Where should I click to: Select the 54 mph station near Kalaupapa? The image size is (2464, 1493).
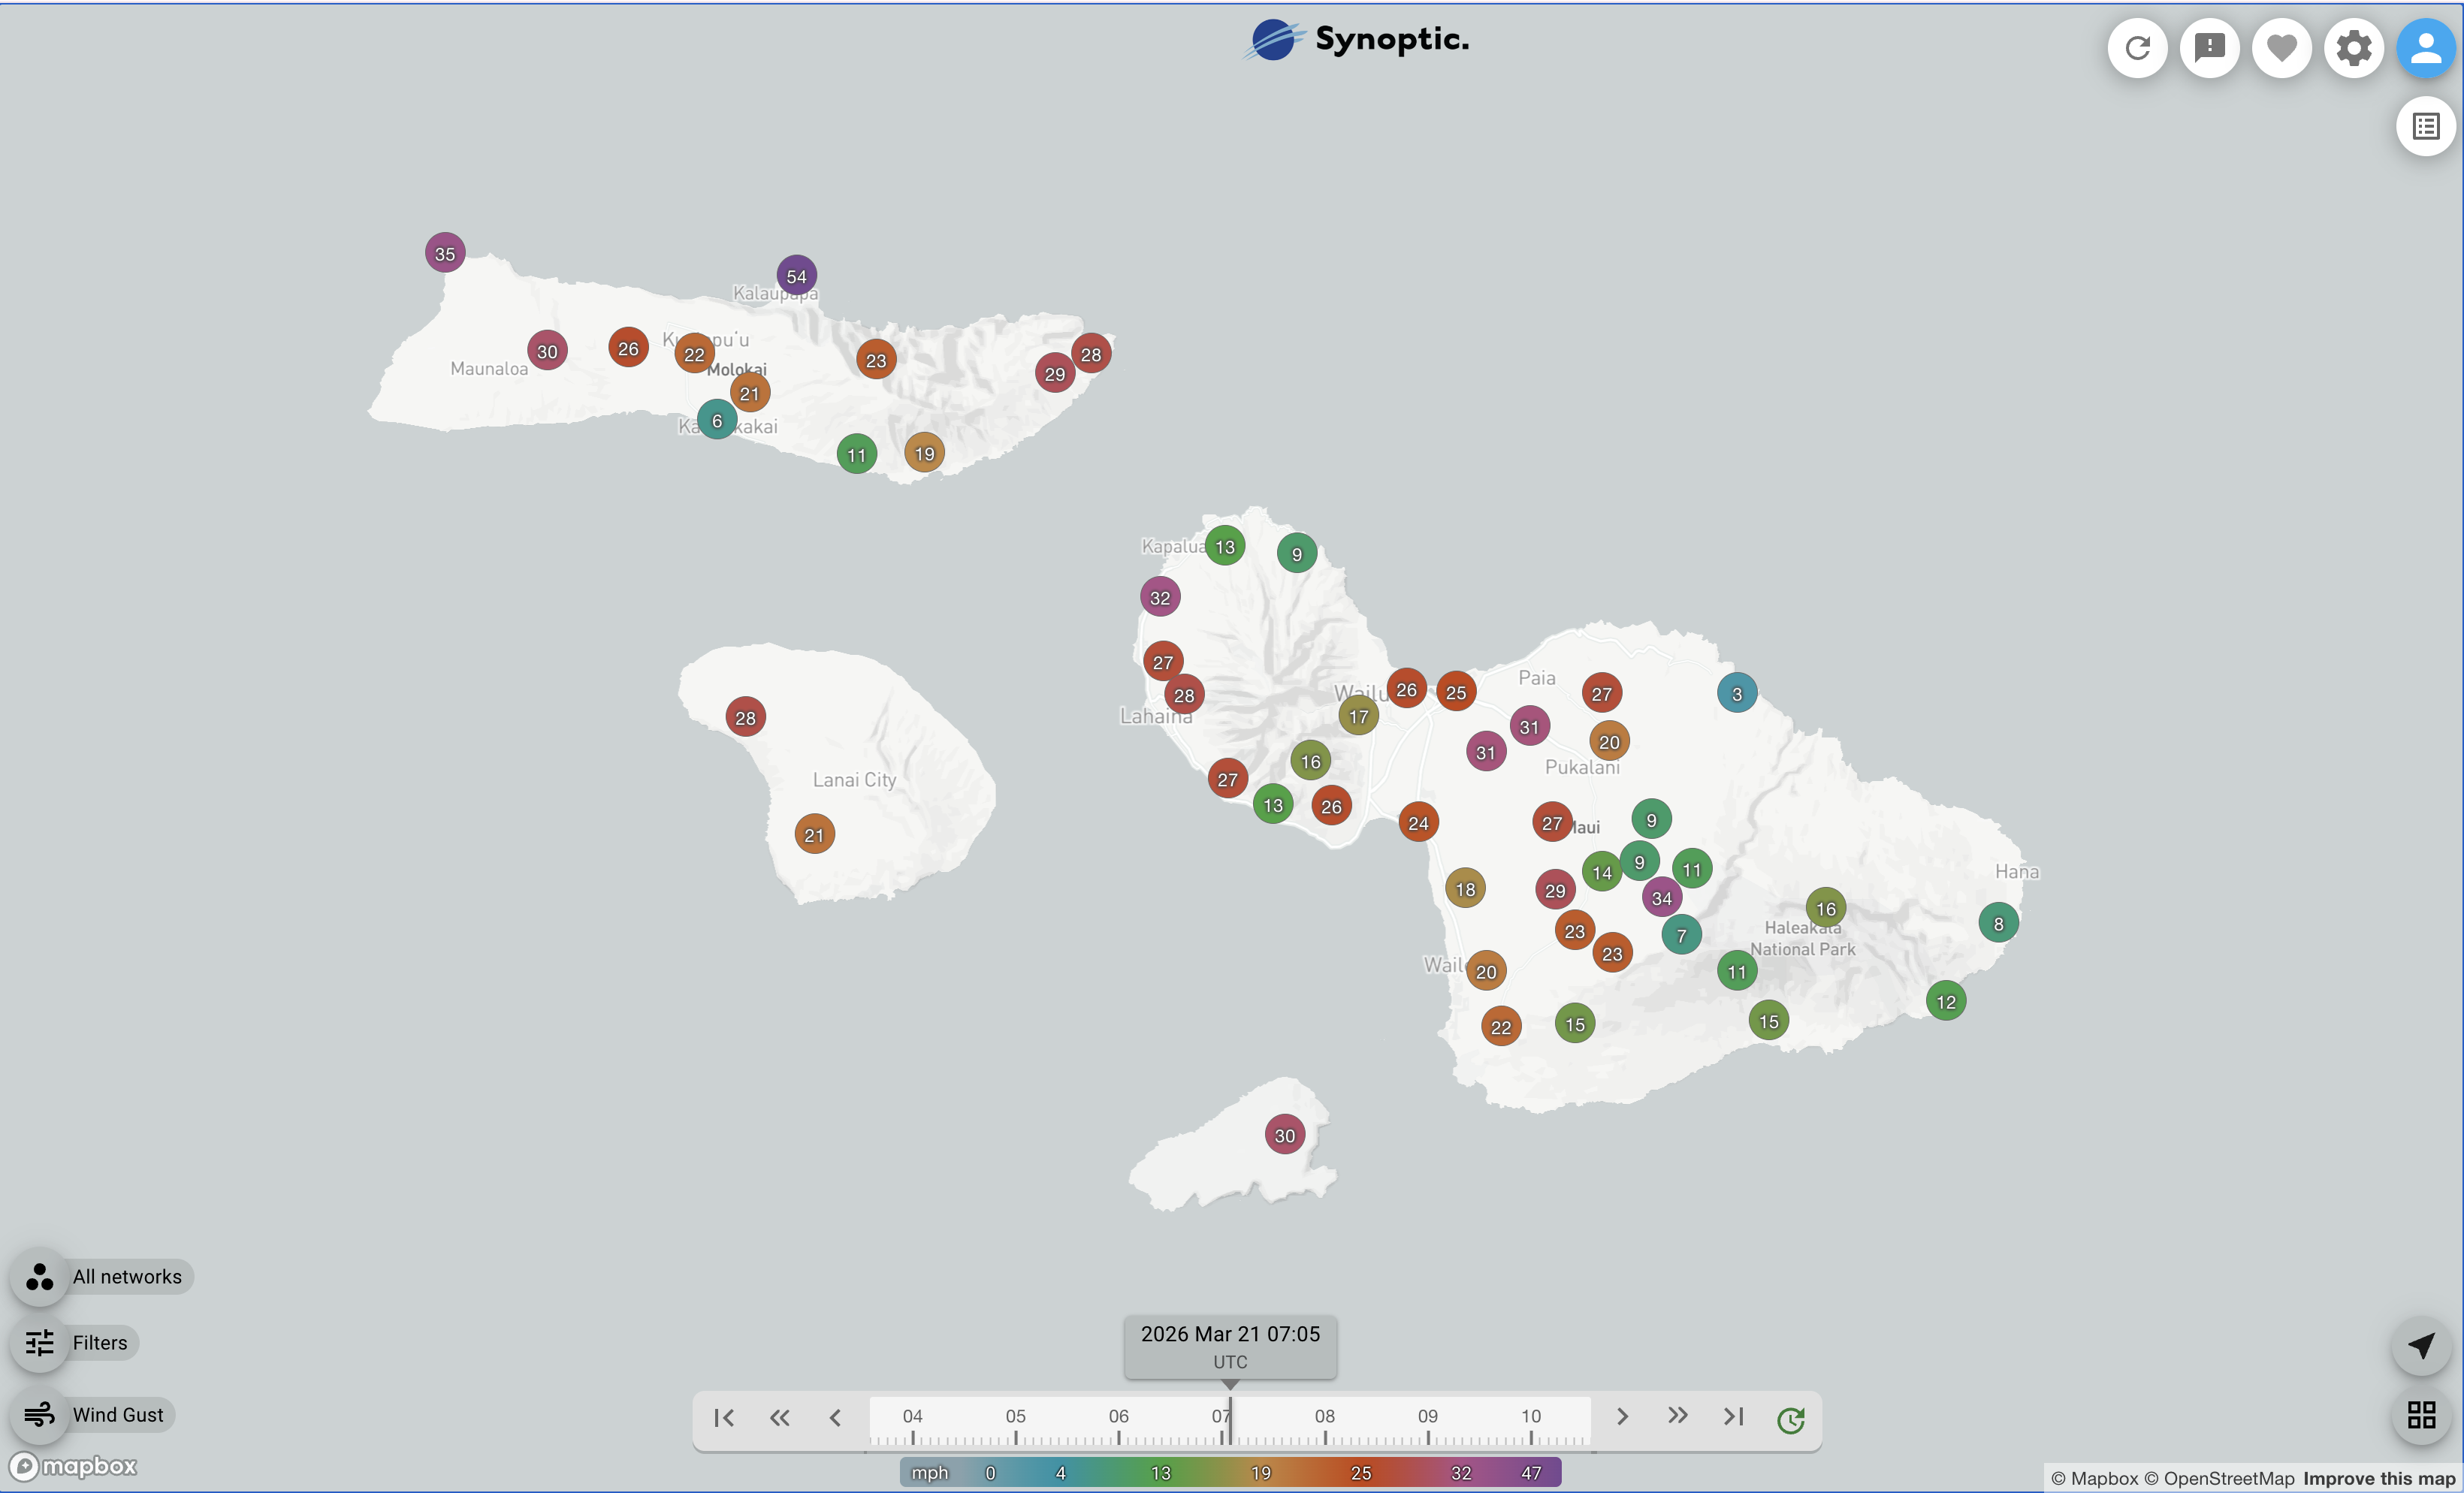796,276
